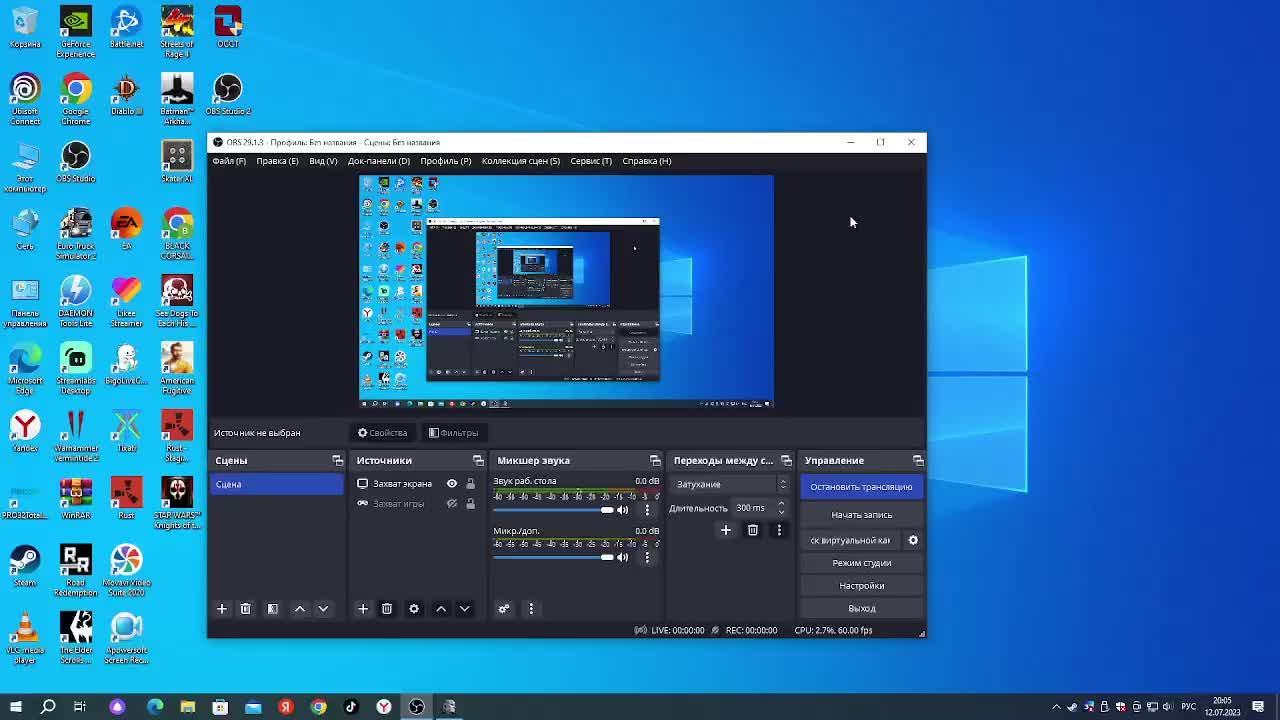This screenshot has height=720, width=1280.
Task: Toggle the lock on Захват экрана source
Action: [x=470, y=484]
